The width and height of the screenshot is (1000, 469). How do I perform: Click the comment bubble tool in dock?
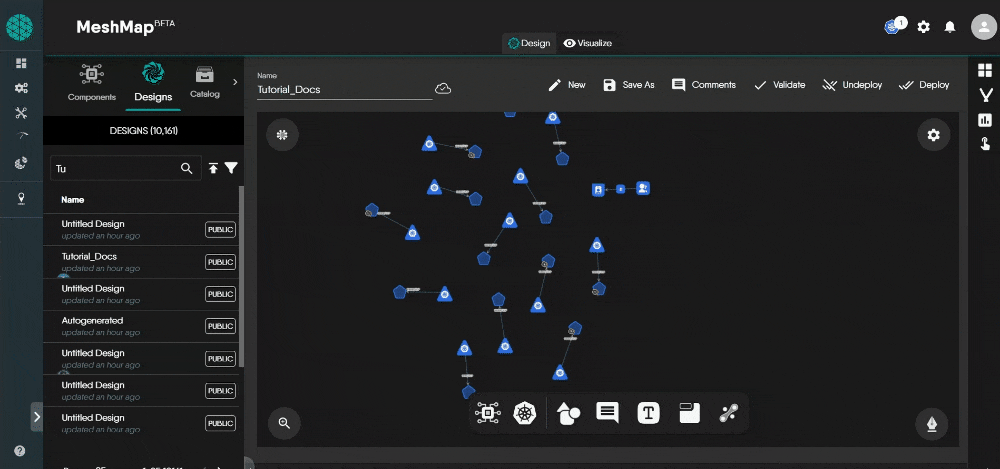click(607, 412)
